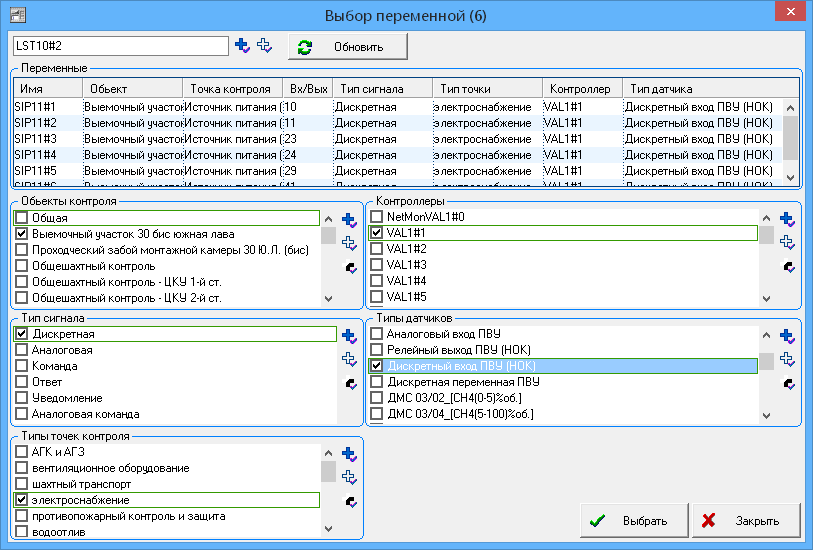Check the NetMonVAL1#0 controller checkbox
This screenshot has height=550, width=813.
tap(376, 216)
